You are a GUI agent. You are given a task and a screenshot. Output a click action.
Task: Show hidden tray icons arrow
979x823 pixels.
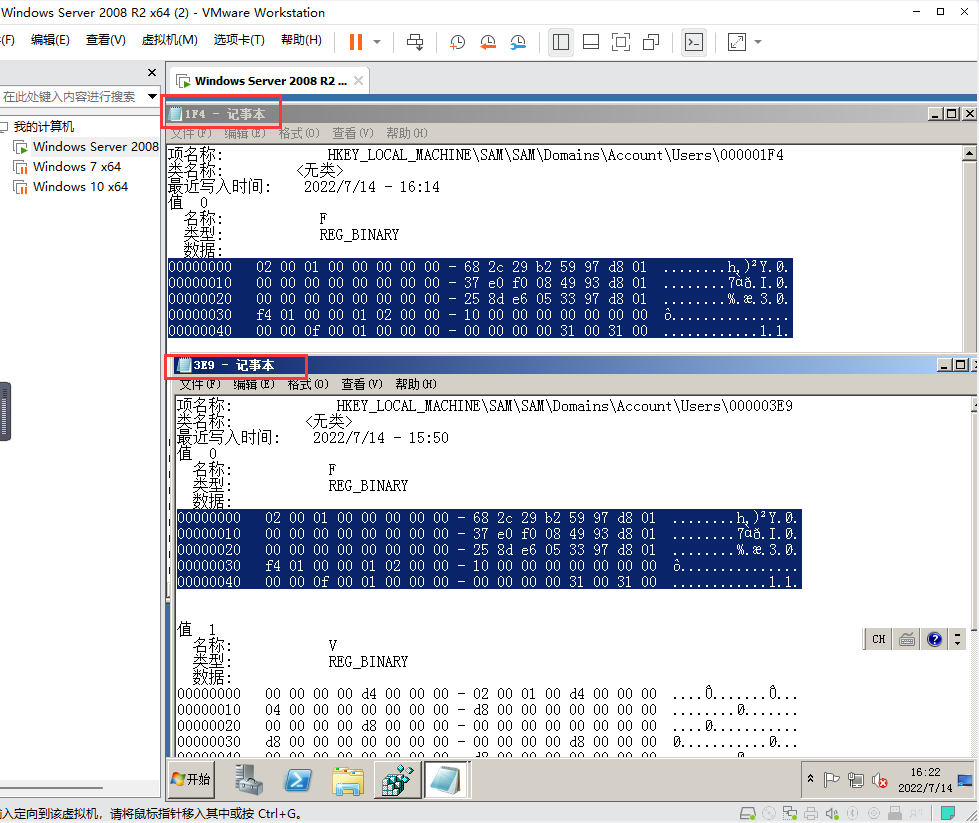[810, 779]
